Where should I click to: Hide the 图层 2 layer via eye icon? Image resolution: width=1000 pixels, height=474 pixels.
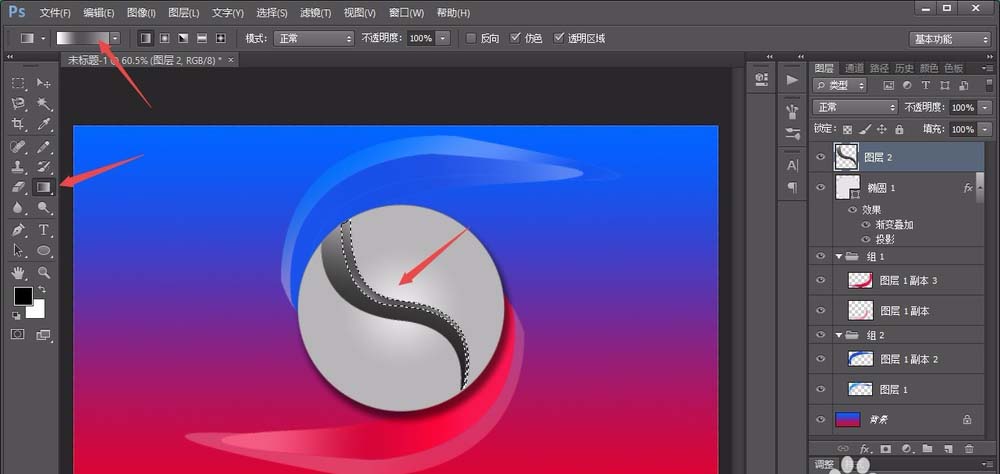pos(820,157)
